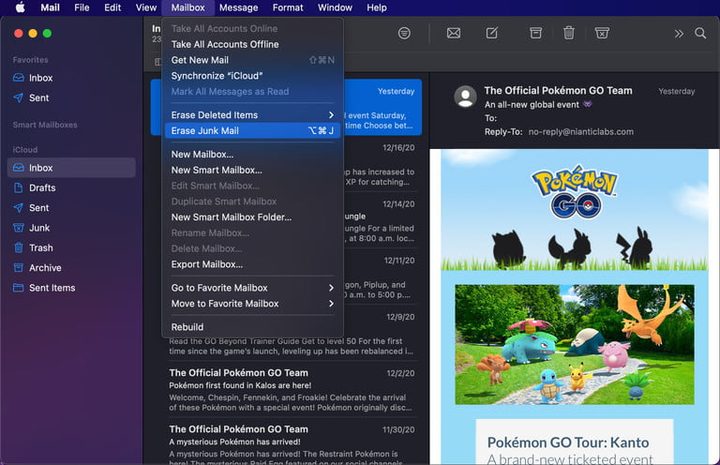Expand the Erase Deleted Items submenu
This screenshot has width=720, height=465.
click(331, 115)
